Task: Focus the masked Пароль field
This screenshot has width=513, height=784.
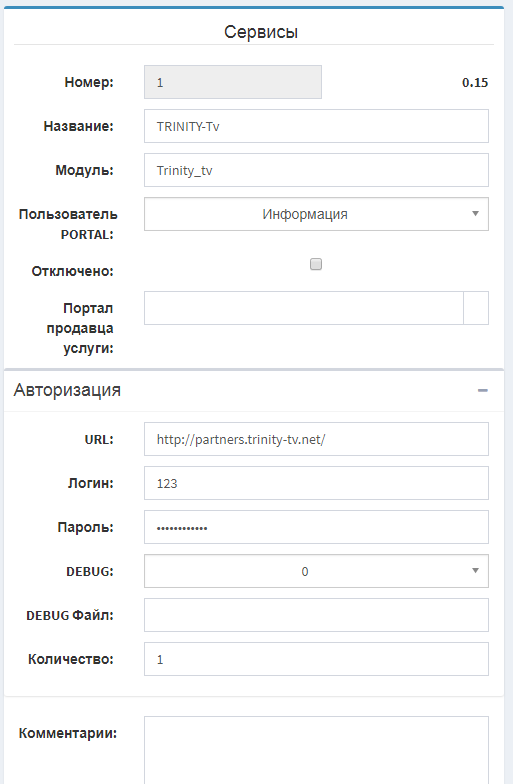Action: pyautogui.click(x=316, y=527)
